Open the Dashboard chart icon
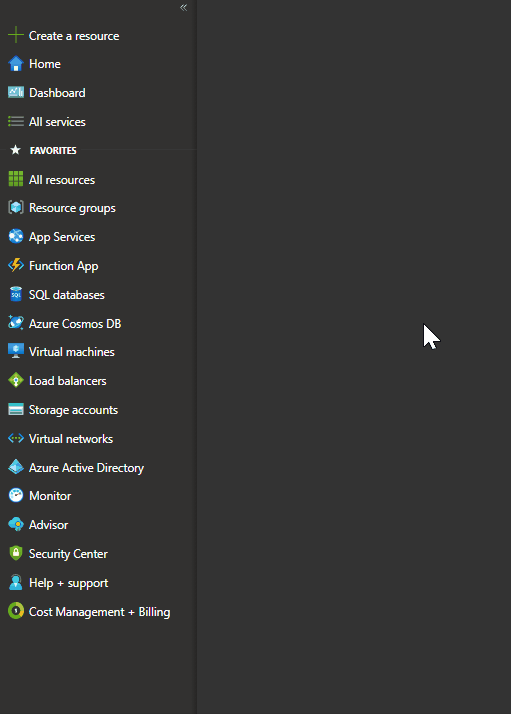 16,92
